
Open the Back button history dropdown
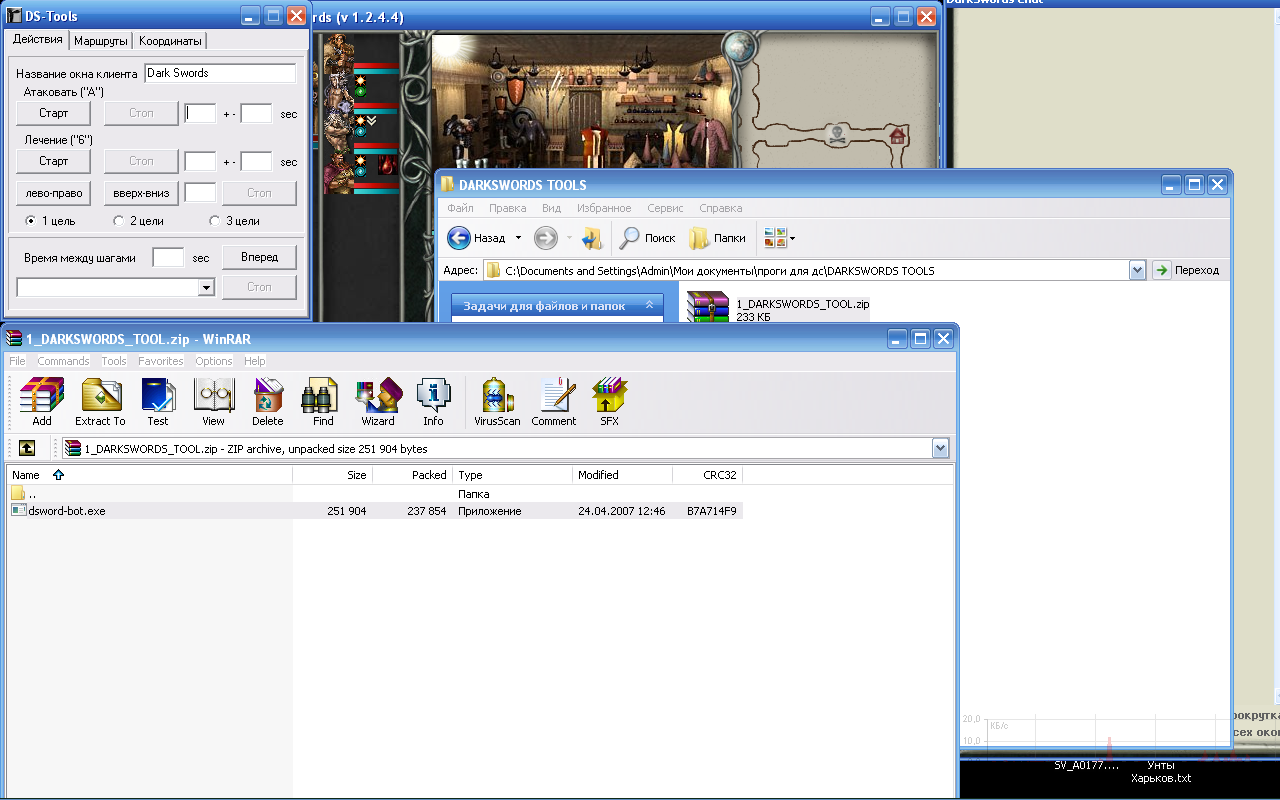click(x=518, y=238)
